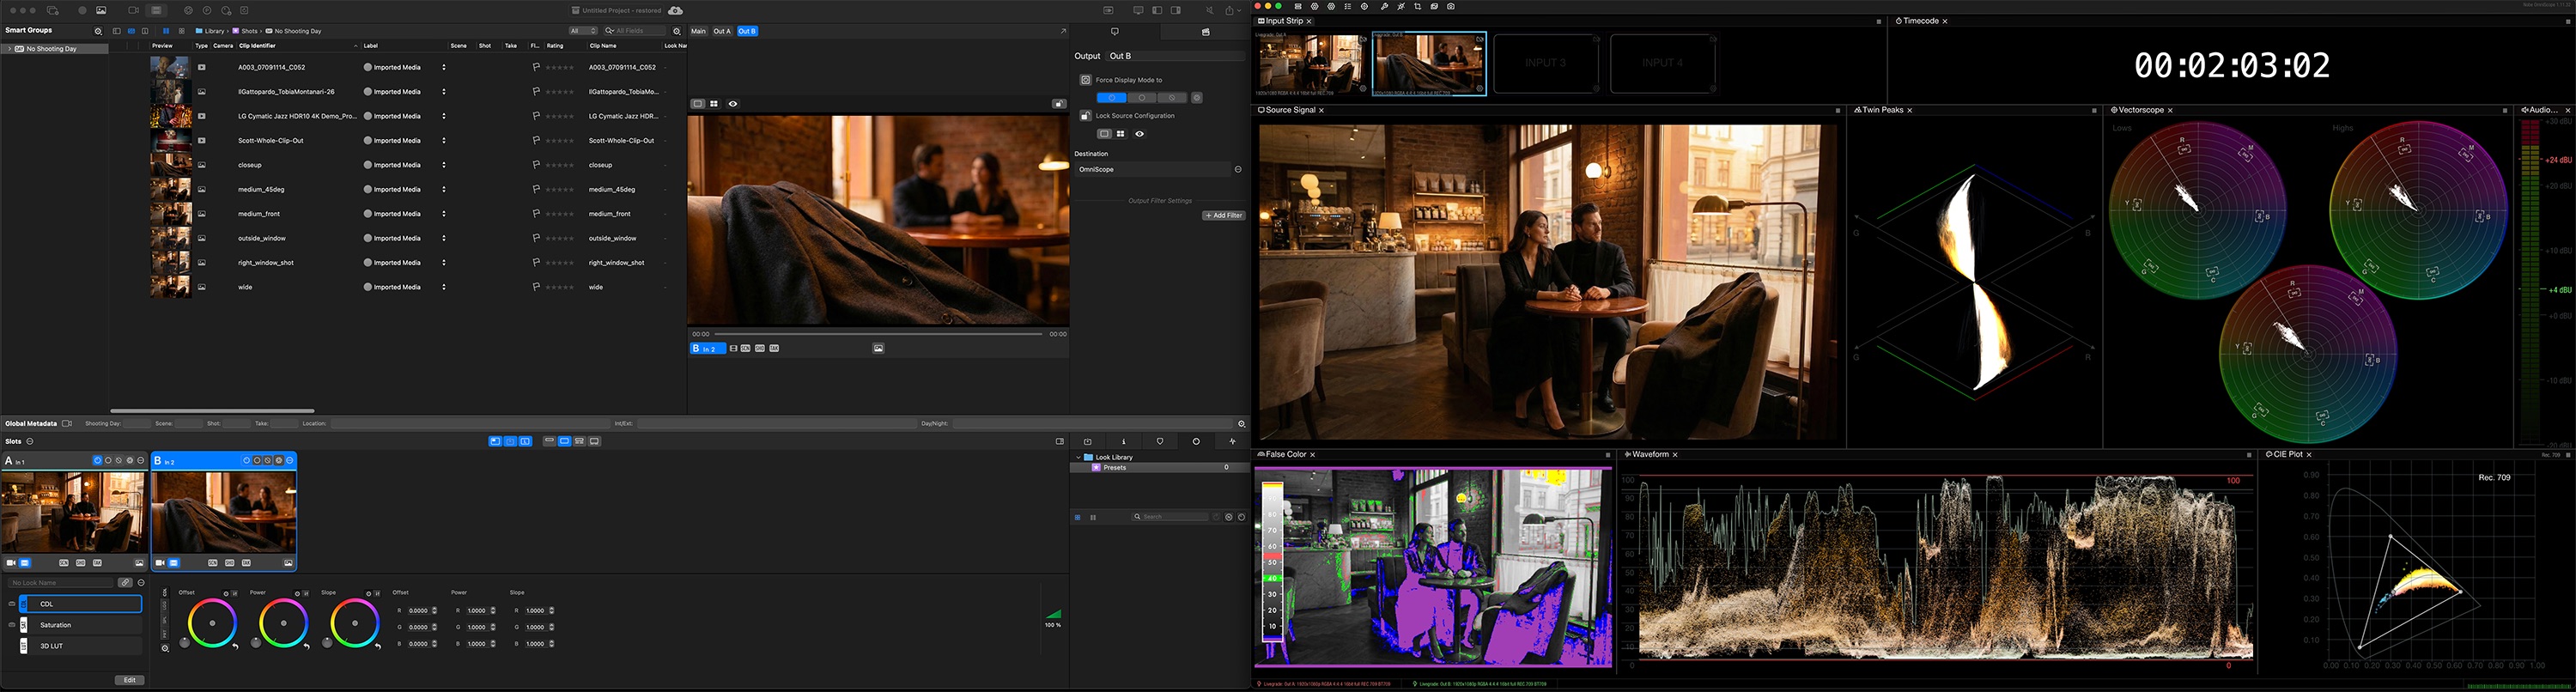2576x692 pixels.
Task: Click the checklist icon in OmniScope toolbar
Action: (1347, 6)
